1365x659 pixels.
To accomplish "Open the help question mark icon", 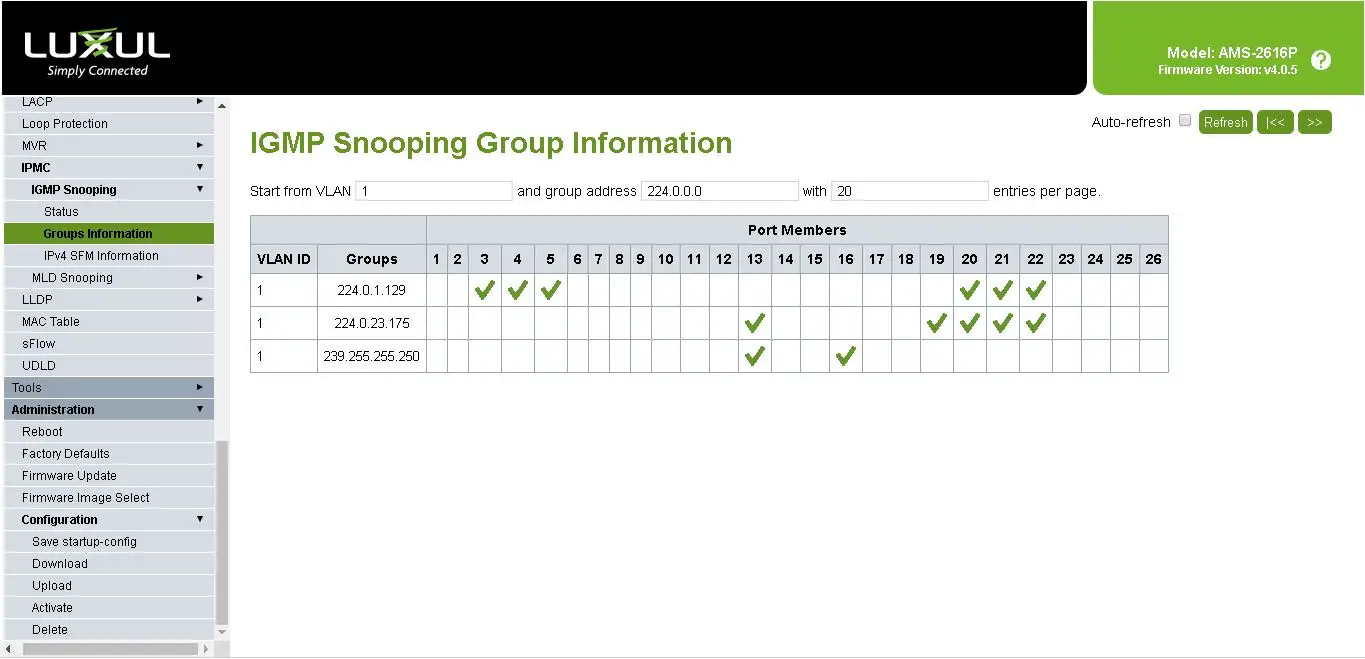I will (x=1320, y=60).
